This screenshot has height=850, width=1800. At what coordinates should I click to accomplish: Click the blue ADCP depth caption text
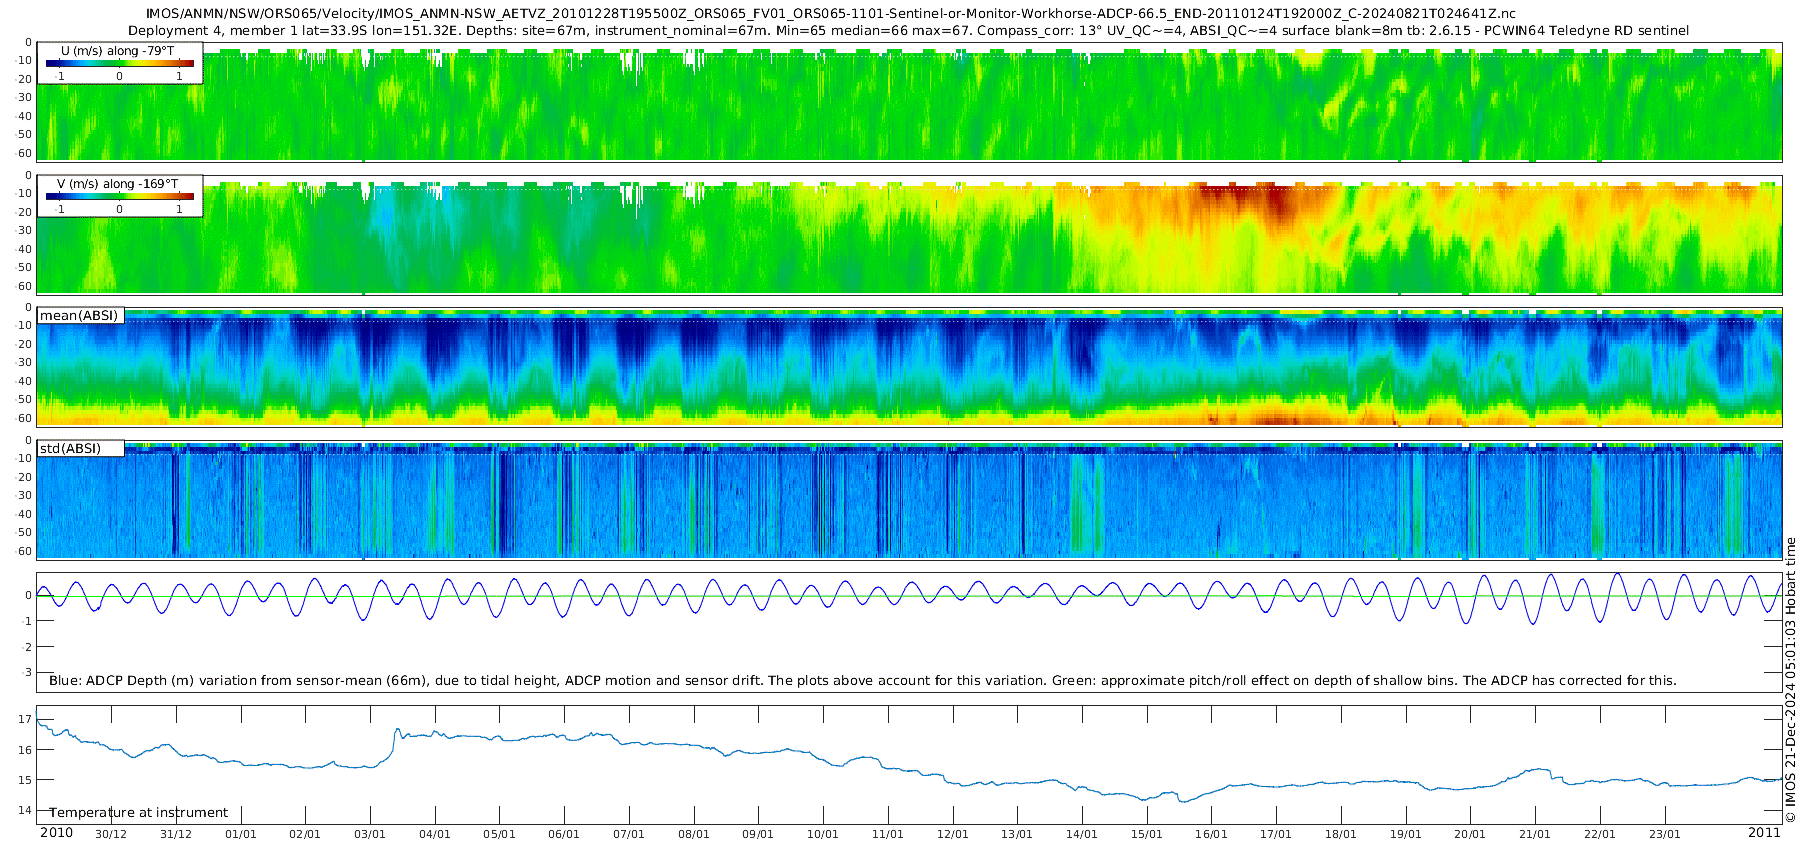coord(862,681)
